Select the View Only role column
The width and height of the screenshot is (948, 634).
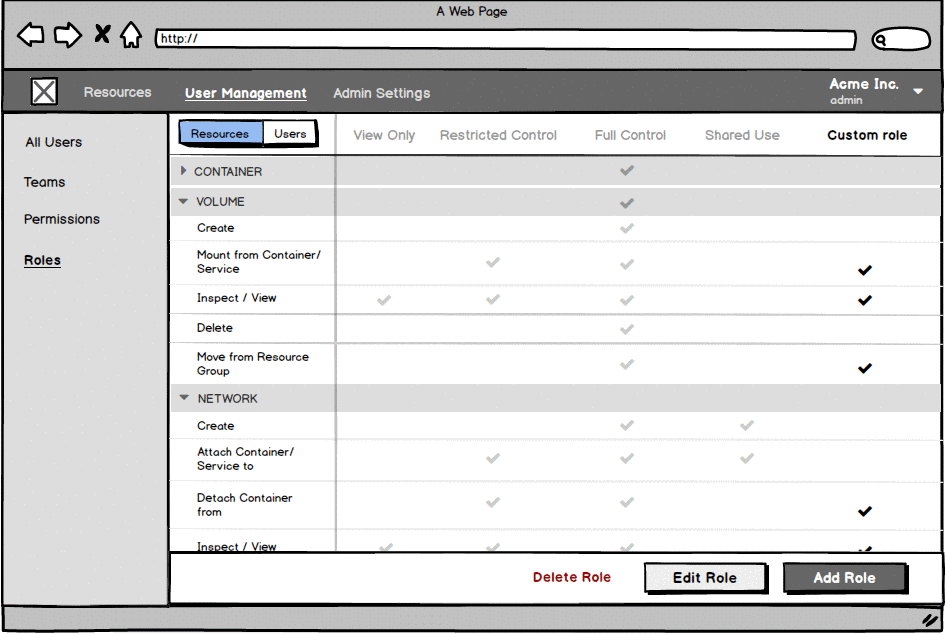[384, 135]
